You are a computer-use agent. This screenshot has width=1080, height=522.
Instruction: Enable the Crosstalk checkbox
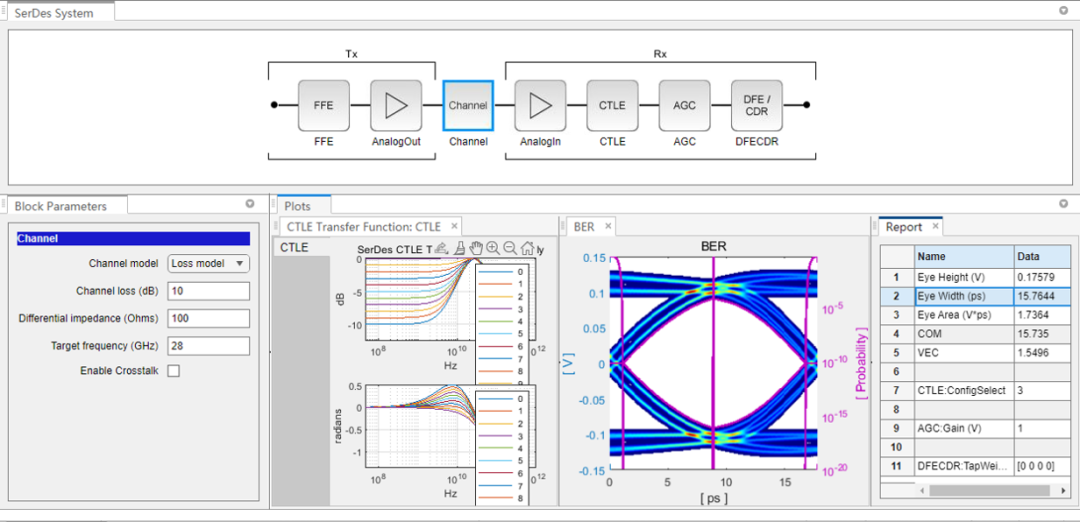point(174,371)
